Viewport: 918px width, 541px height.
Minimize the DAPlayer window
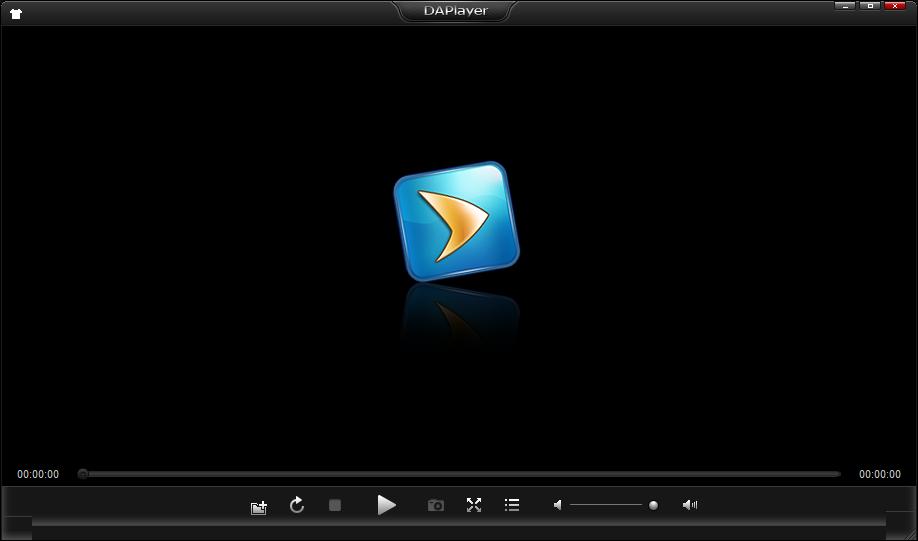(845, 6)
